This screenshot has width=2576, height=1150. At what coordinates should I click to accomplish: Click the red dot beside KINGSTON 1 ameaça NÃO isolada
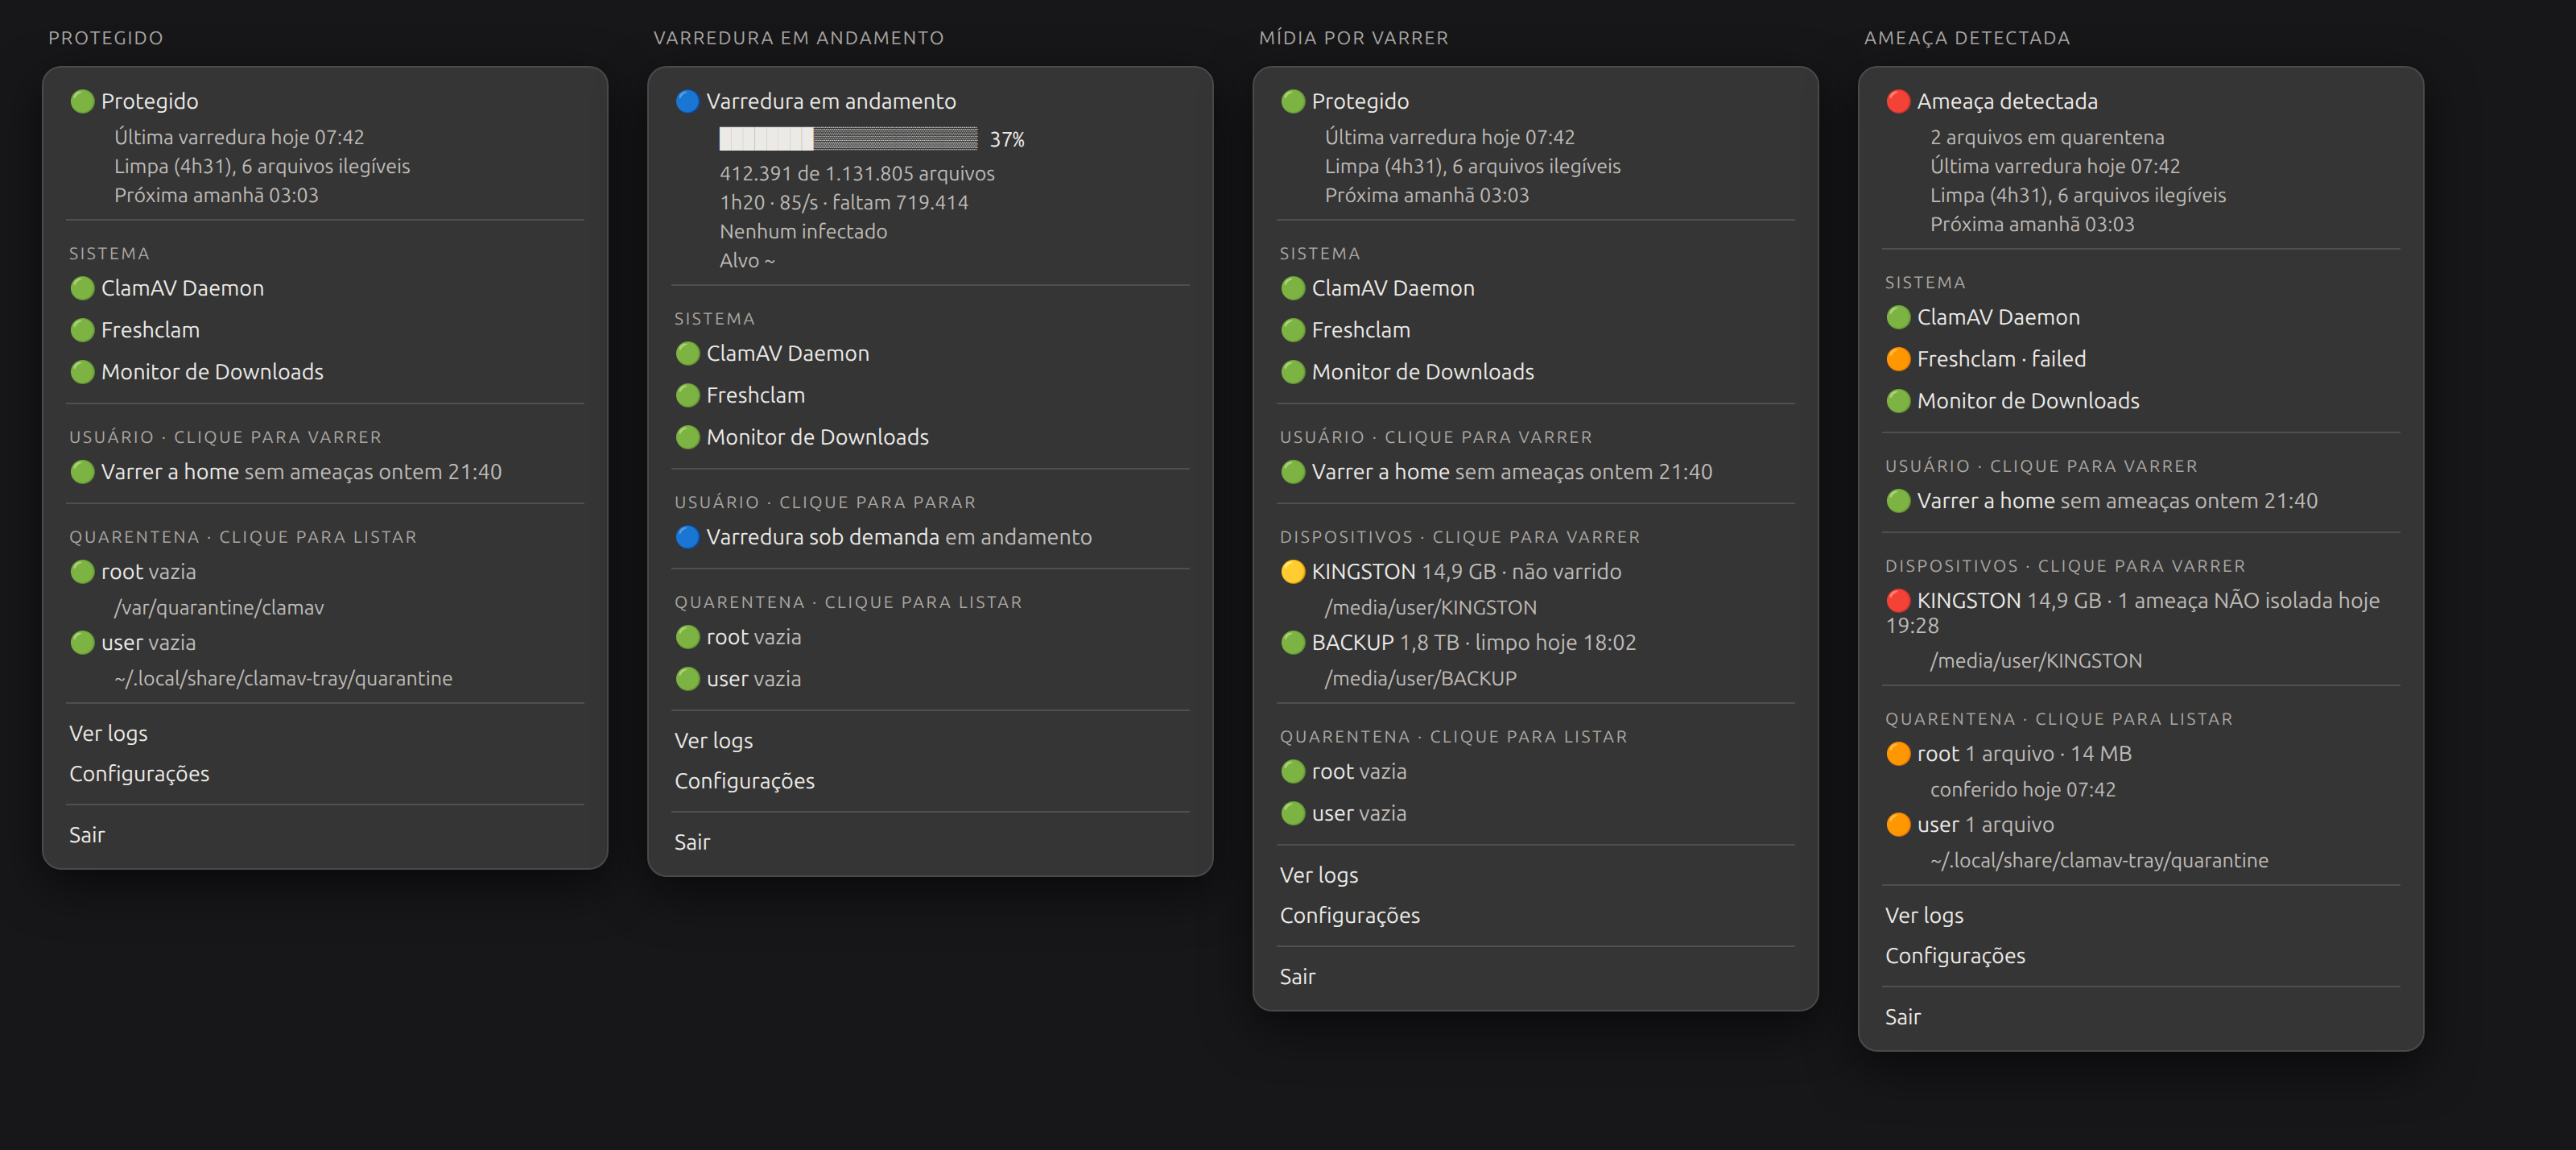point(1897,601)
